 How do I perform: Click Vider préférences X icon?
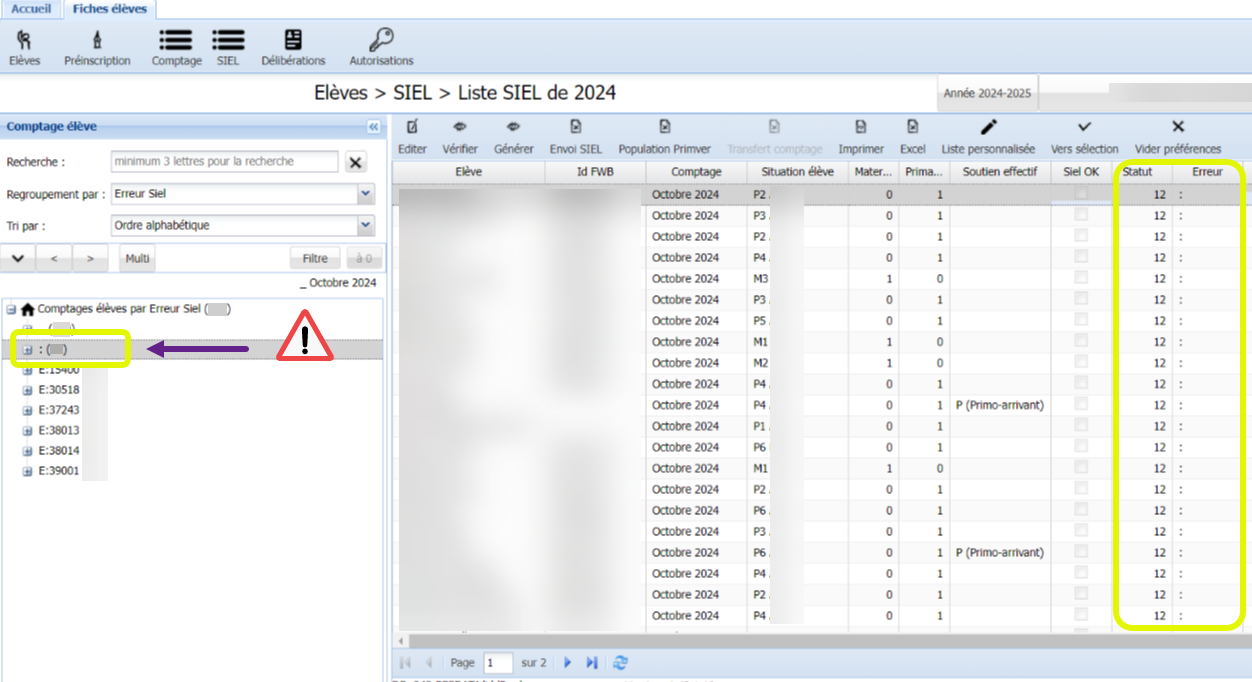pyautogui.click(x=1178, y=127)
